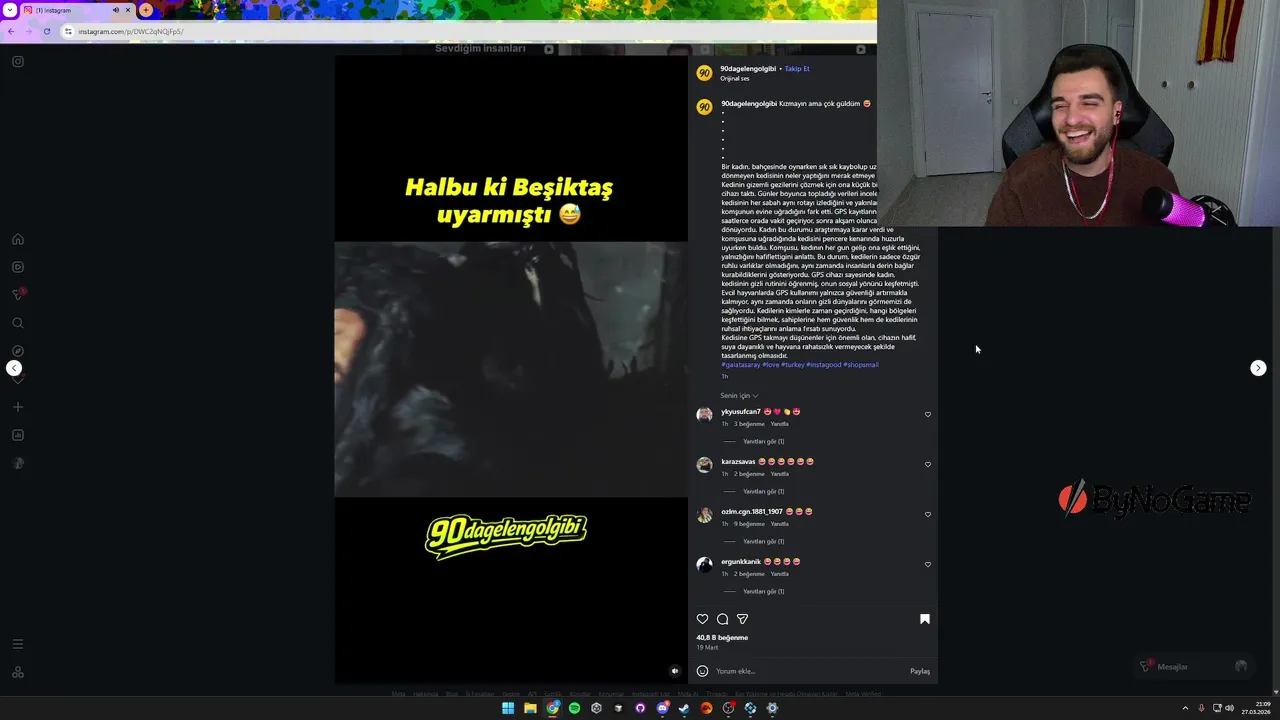Open the hamburger More menu in sidebar
1280x720 pixels.
pyautogui.click(x=18, y=644)
